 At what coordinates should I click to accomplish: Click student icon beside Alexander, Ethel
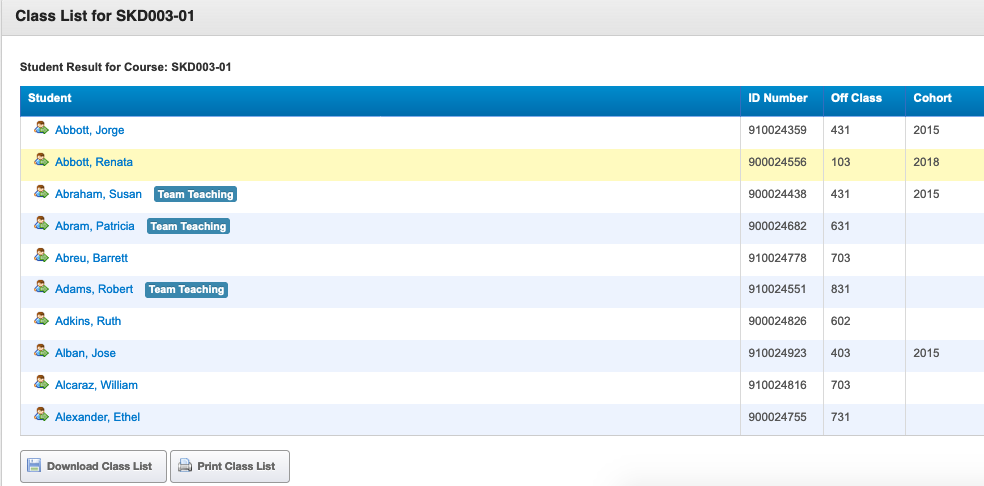click(x=41, y=414)
